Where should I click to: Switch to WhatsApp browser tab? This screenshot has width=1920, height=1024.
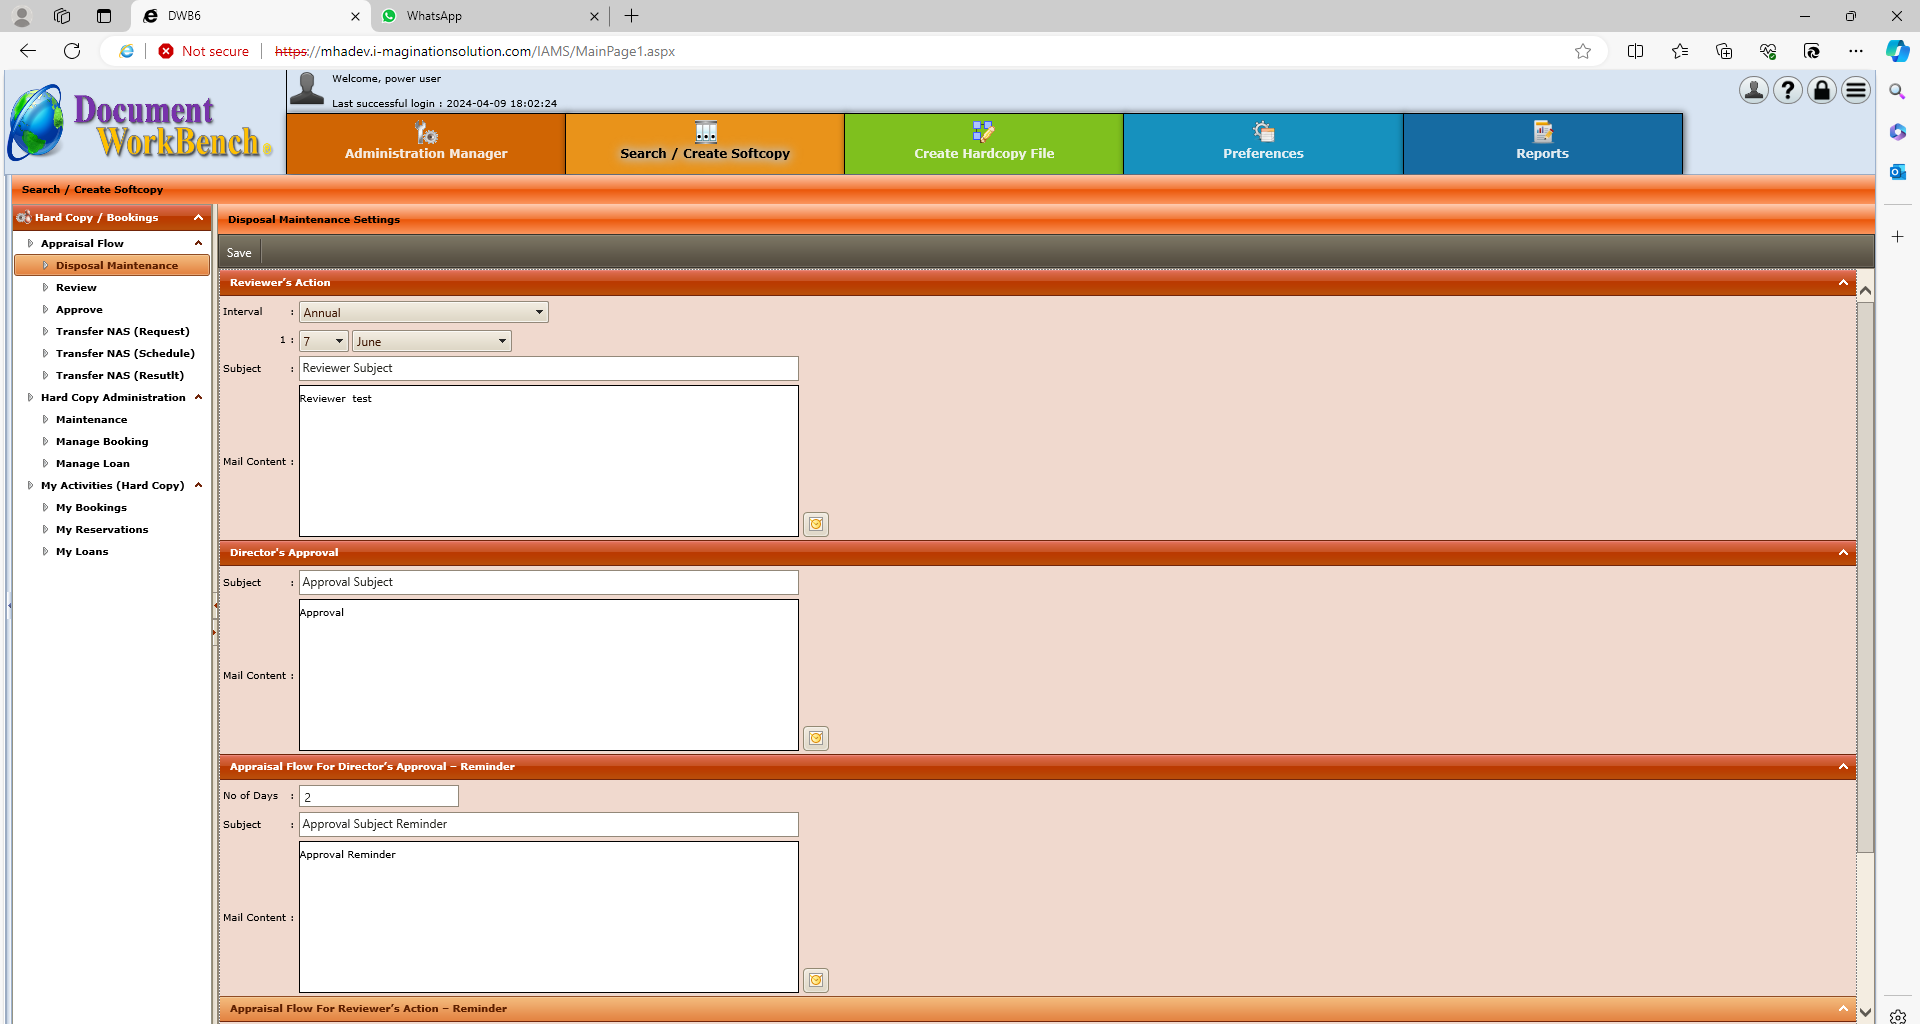[x=488, y=16]
